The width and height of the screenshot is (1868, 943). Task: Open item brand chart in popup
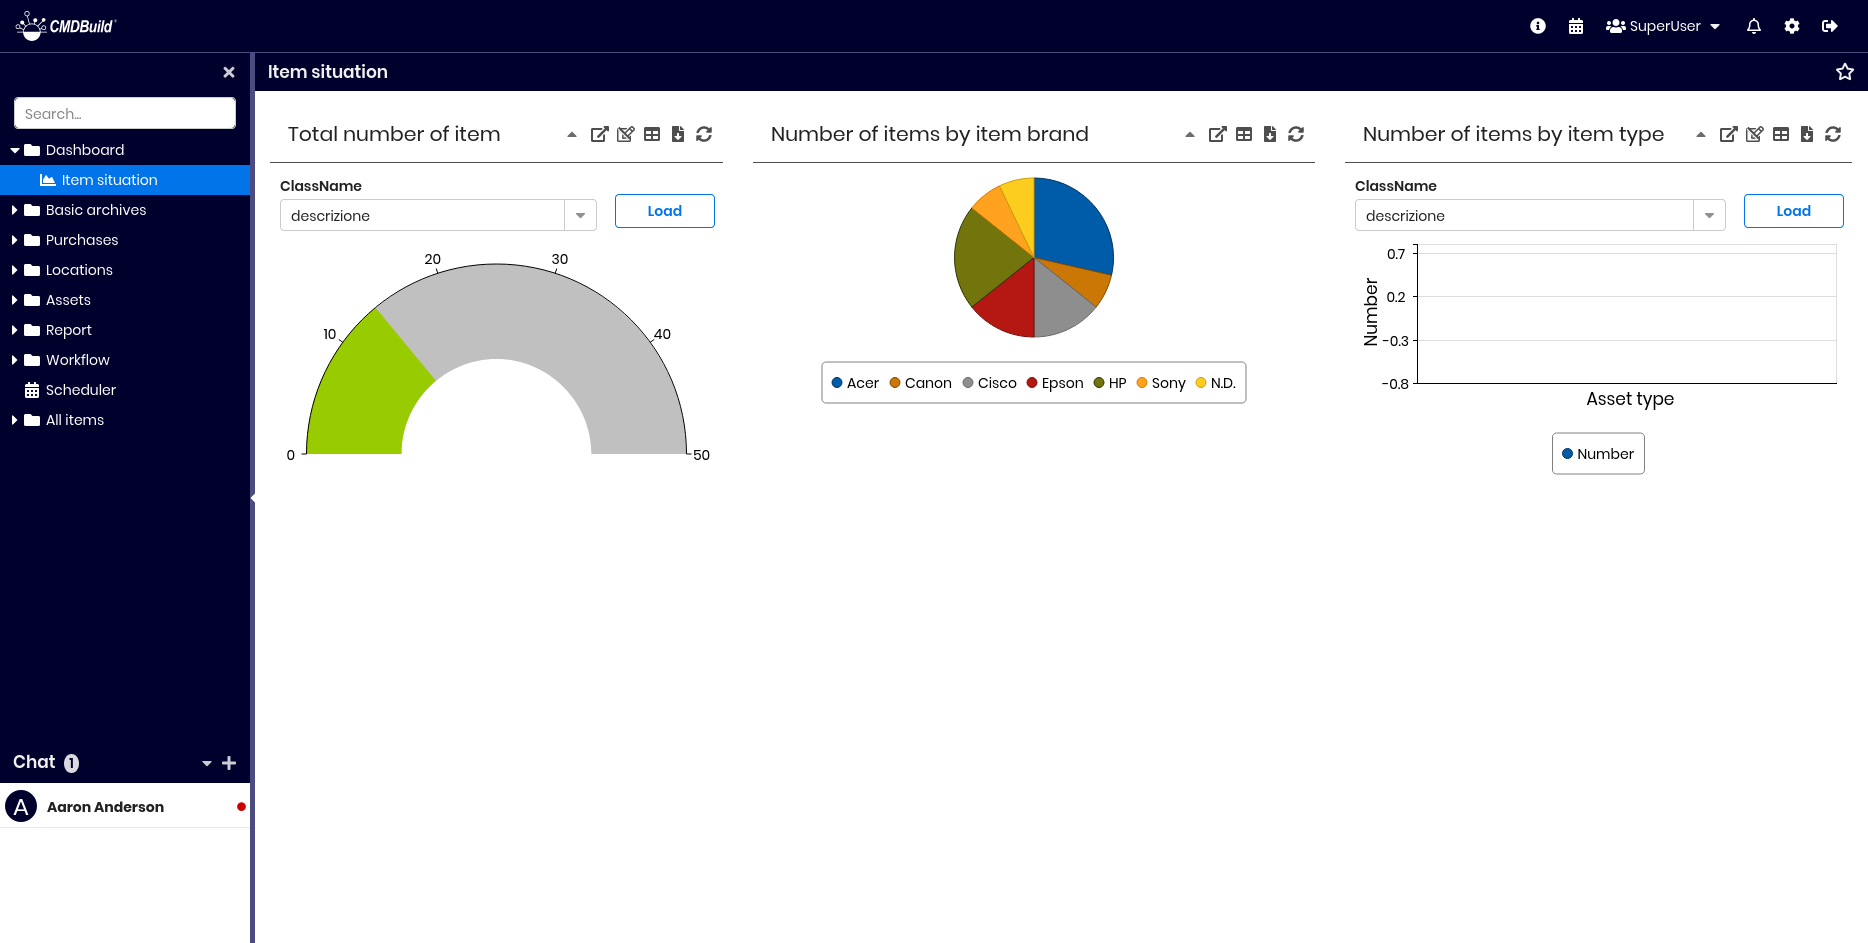(x=1217, y=134)
